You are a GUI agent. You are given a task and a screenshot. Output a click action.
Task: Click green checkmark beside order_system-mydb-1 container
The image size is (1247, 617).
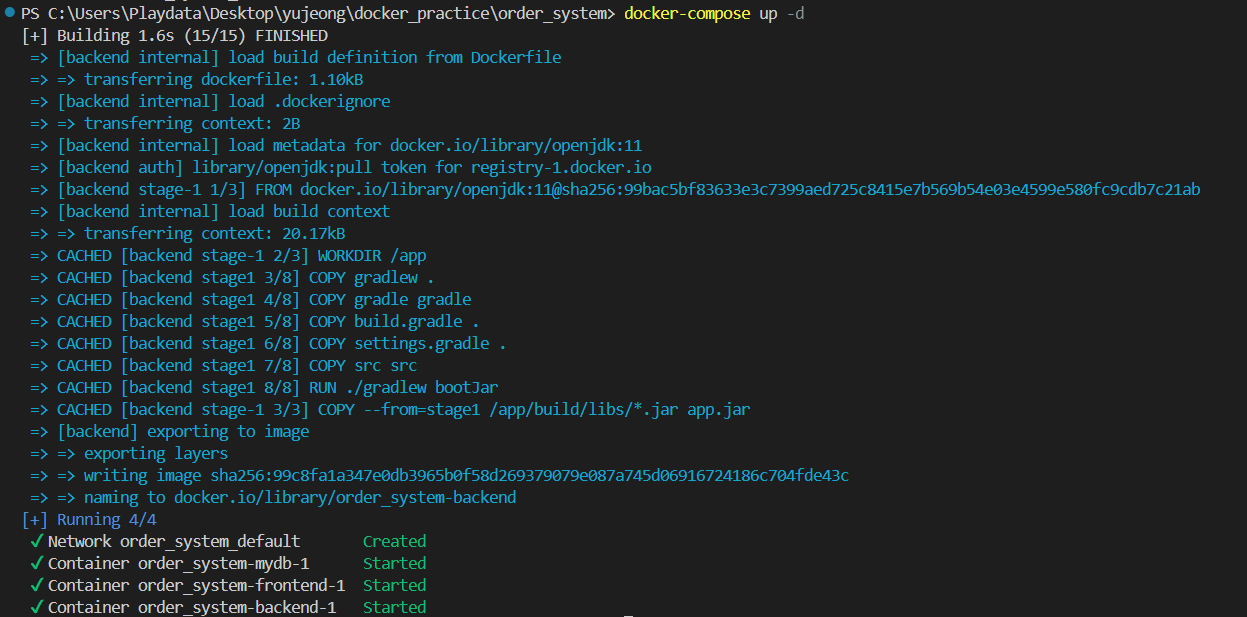point(37,563)
